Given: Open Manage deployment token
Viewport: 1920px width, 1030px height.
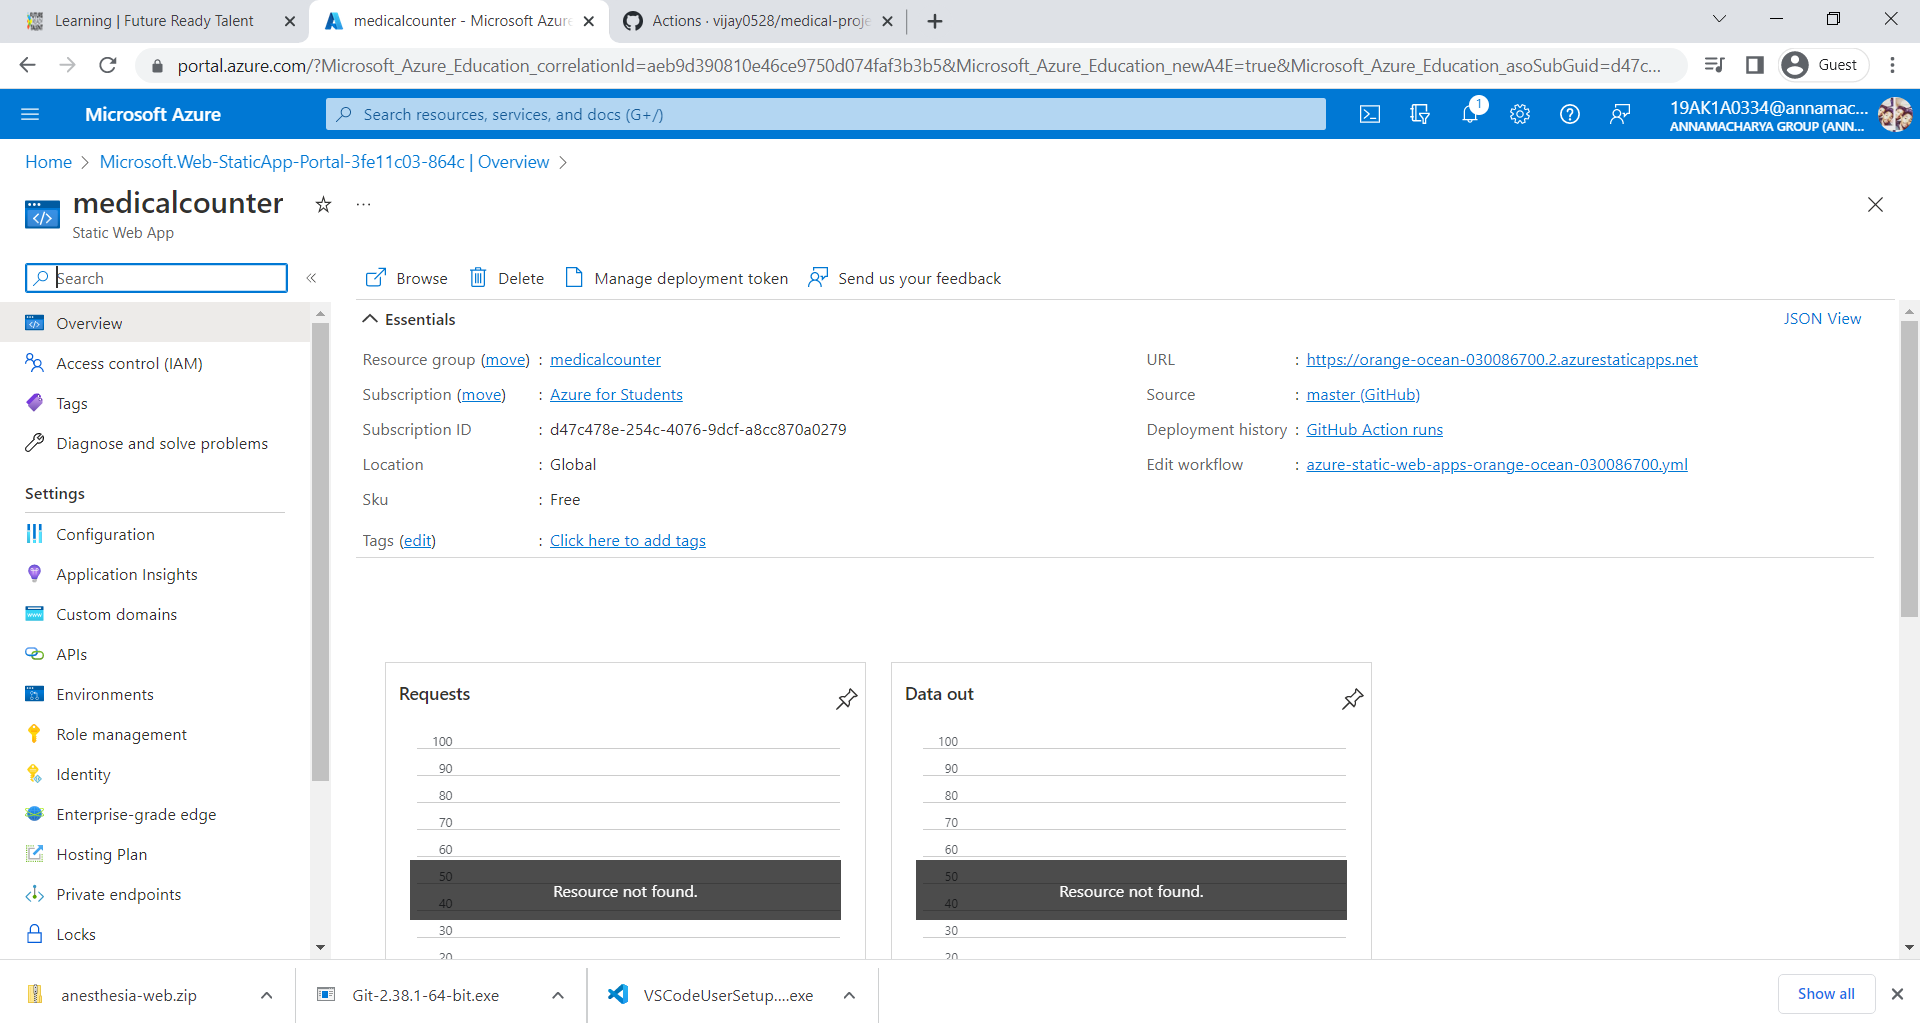Looking at the screenshot, I should coord(677,278).
